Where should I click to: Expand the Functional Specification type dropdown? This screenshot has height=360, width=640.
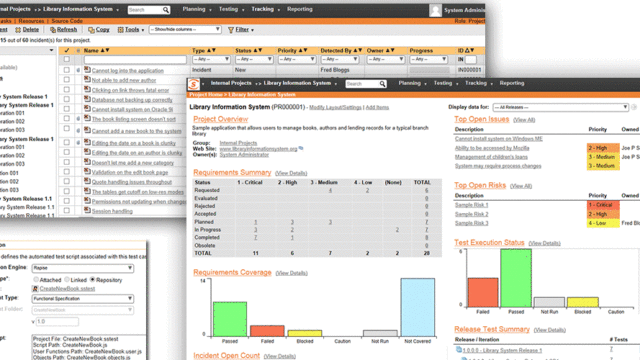[82, 299]
